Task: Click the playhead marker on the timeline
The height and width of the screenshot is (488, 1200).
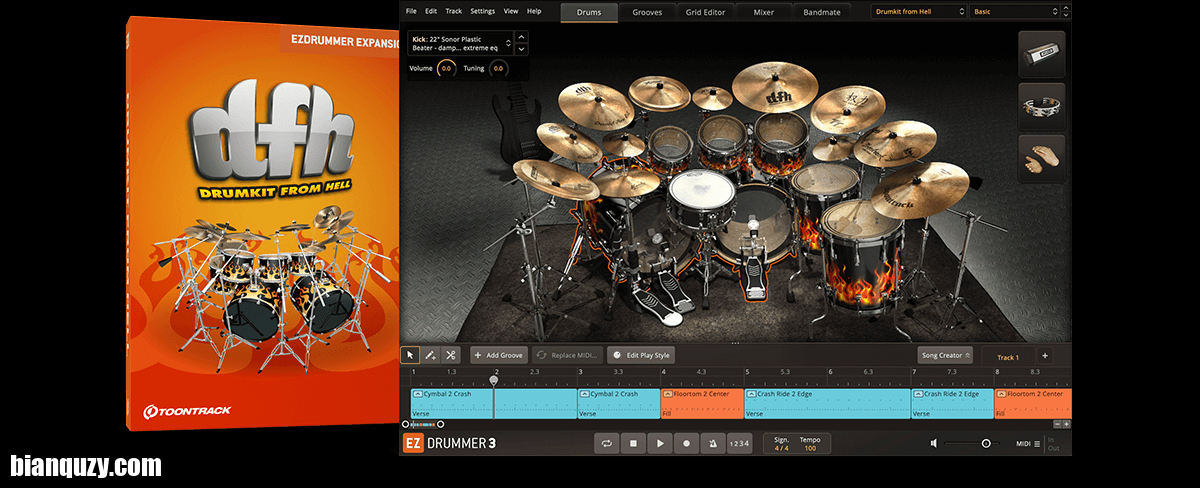Action: (x=494, y=380)
